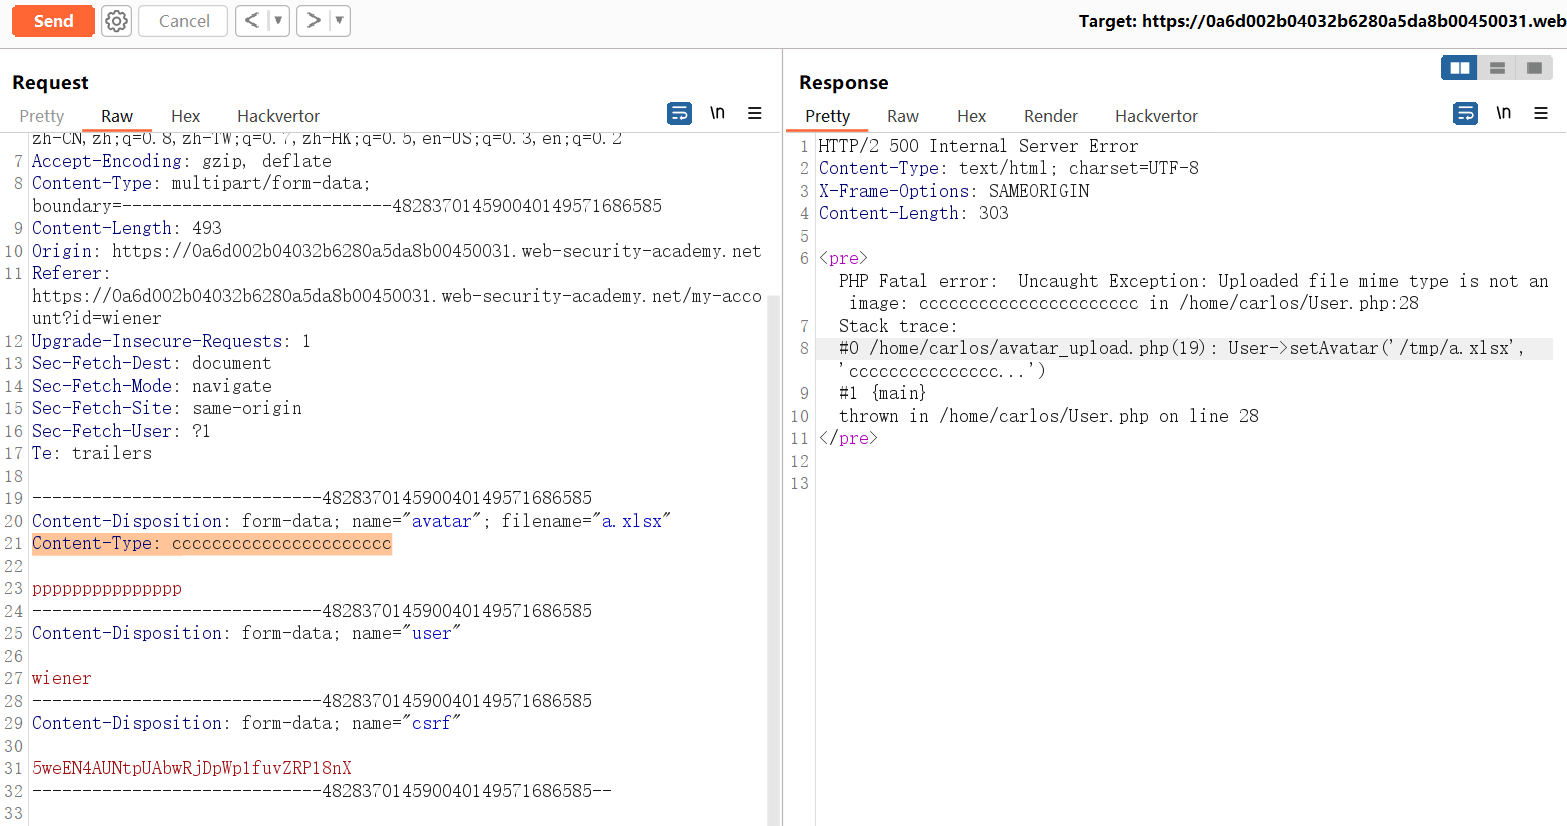
Task: Go back to previous request in history
Action: 252,21
